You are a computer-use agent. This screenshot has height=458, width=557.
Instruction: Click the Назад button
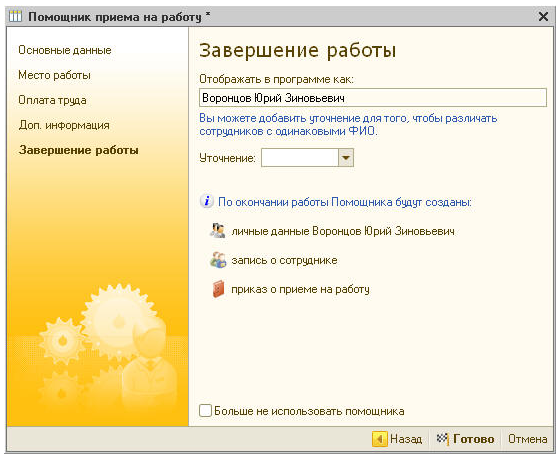click(398, 439)
